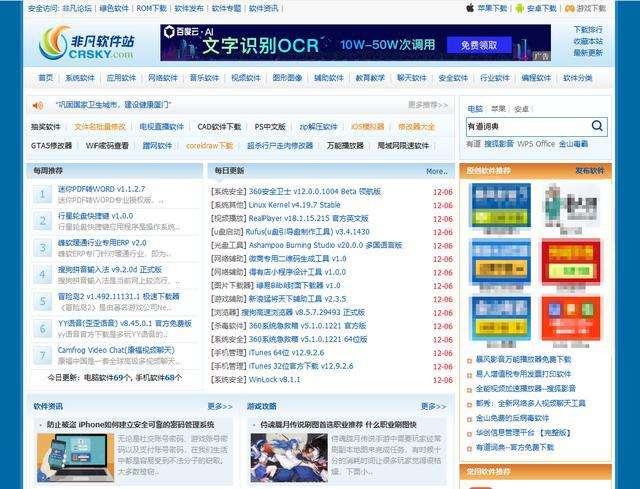Click rank badge 7 beside Camfrog Video Chat
640x489 pixels.
pos(42,356)
